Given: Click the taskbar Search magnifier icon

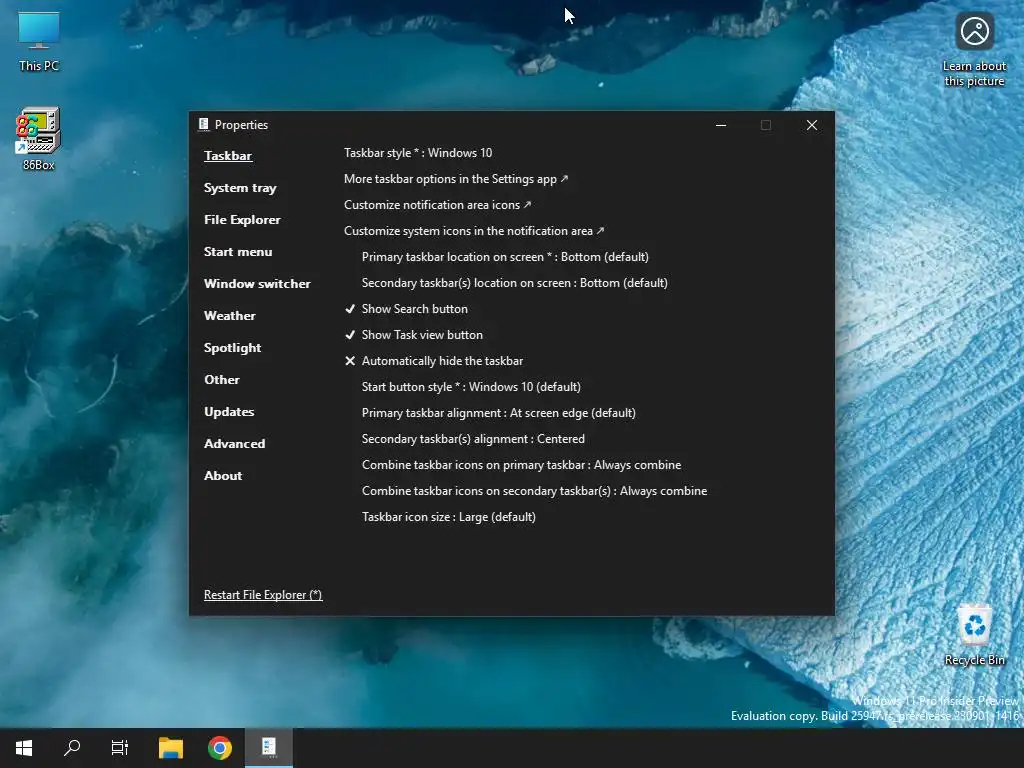Looking at the screenshot, I should pyautogui.click(x=72, y=748).
